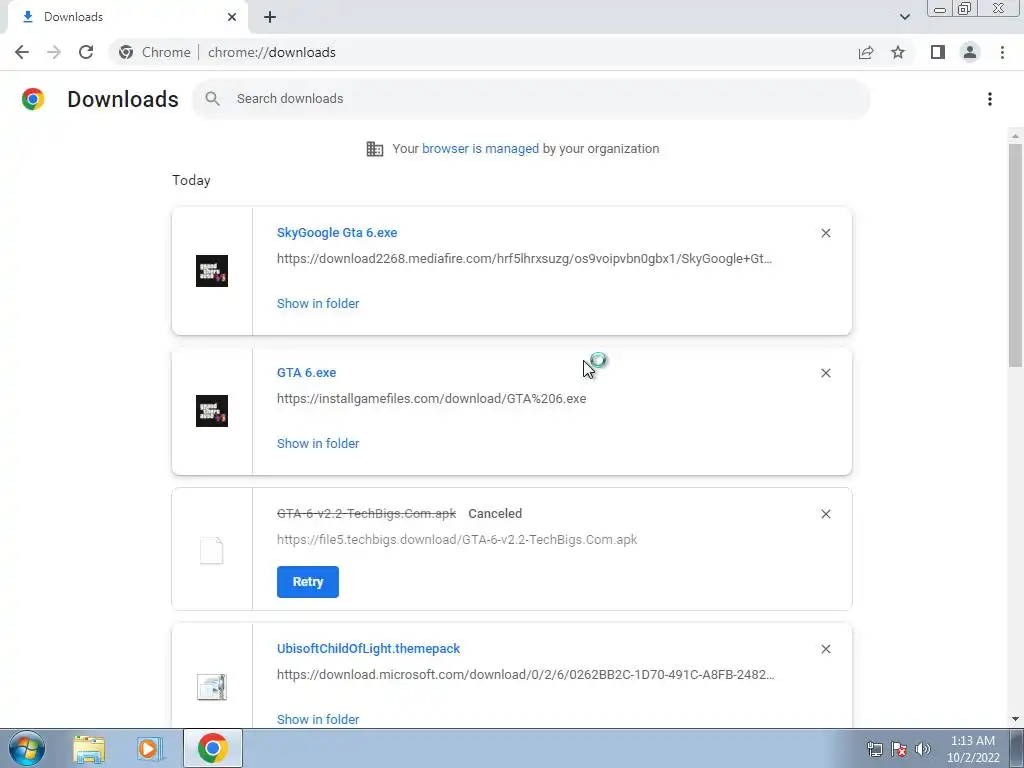
Task: Open Windows Media Player from the taskbar
Action: click(x=148, y=749)
